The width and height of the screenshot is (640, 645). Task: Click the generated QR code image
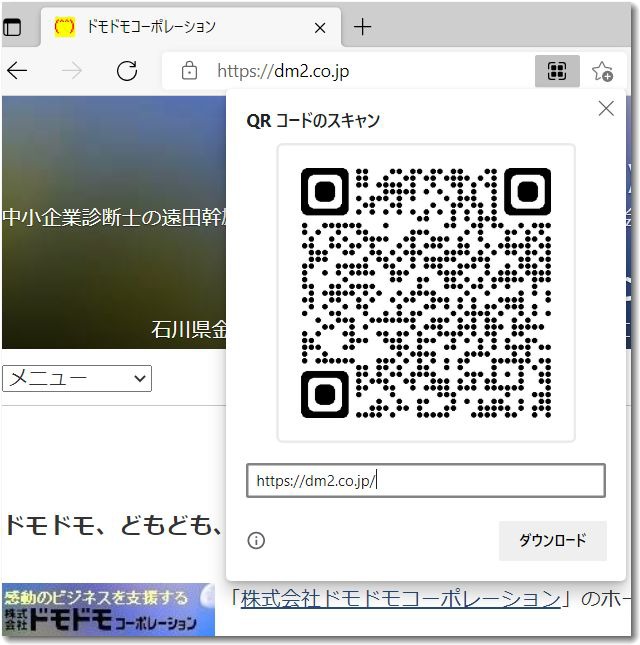[x=426, y=293]
